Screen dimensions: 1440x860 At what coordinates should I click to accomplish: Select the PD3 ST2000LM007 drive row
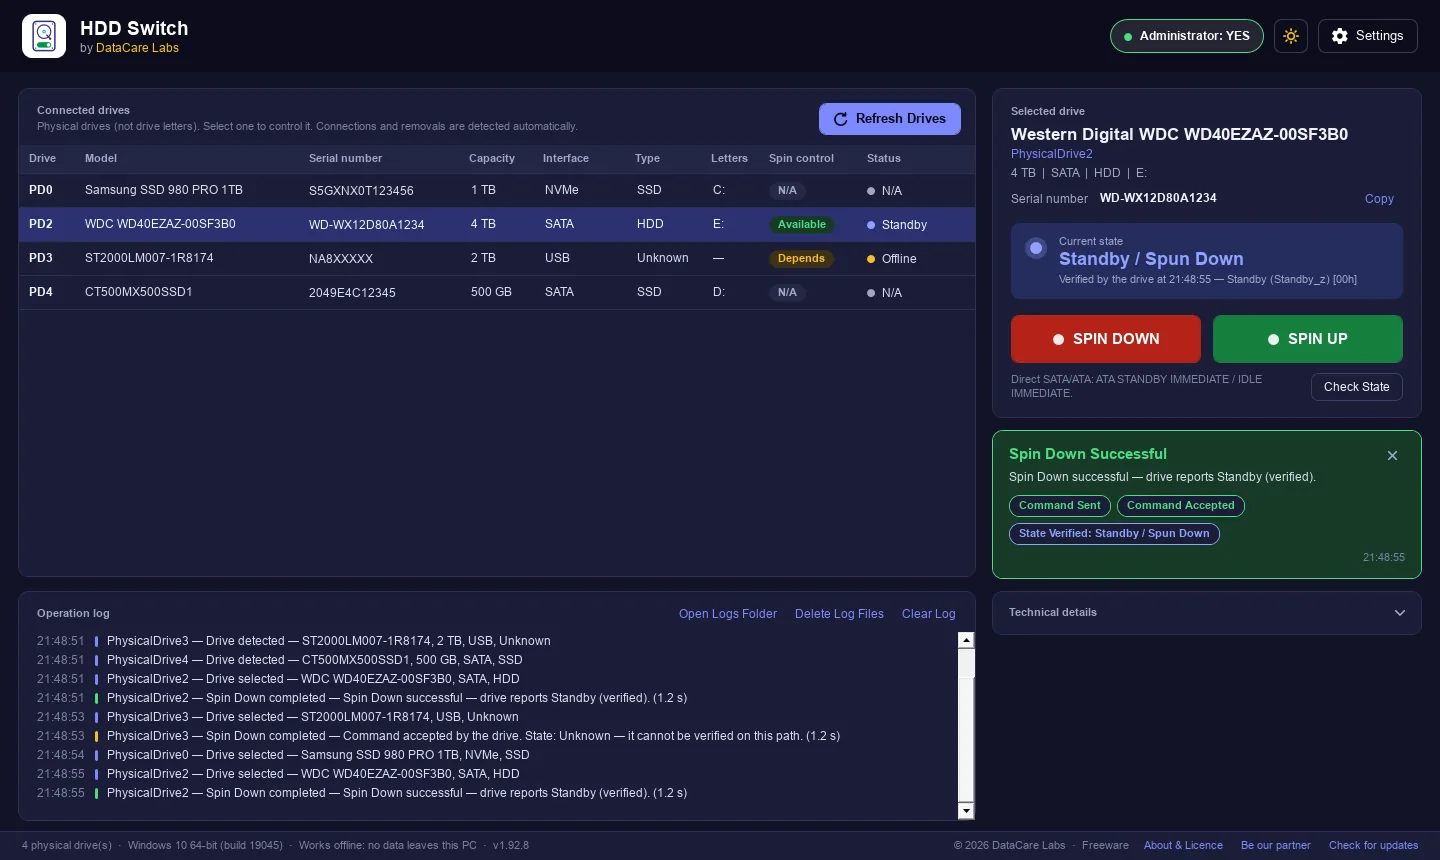pyautogui.click(x=497, y=258)
